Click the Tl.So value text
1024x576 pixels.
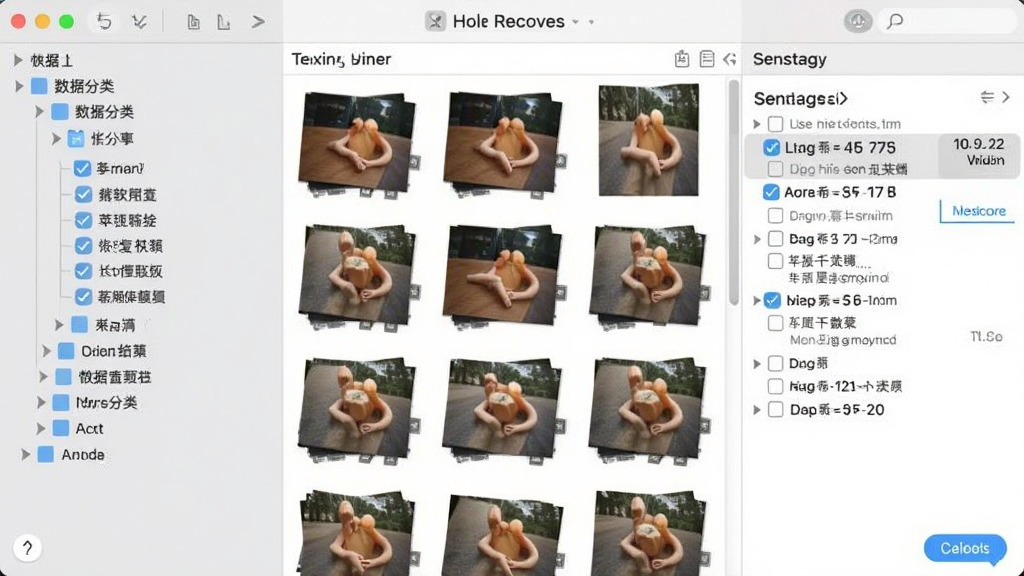tap(986, 336)
